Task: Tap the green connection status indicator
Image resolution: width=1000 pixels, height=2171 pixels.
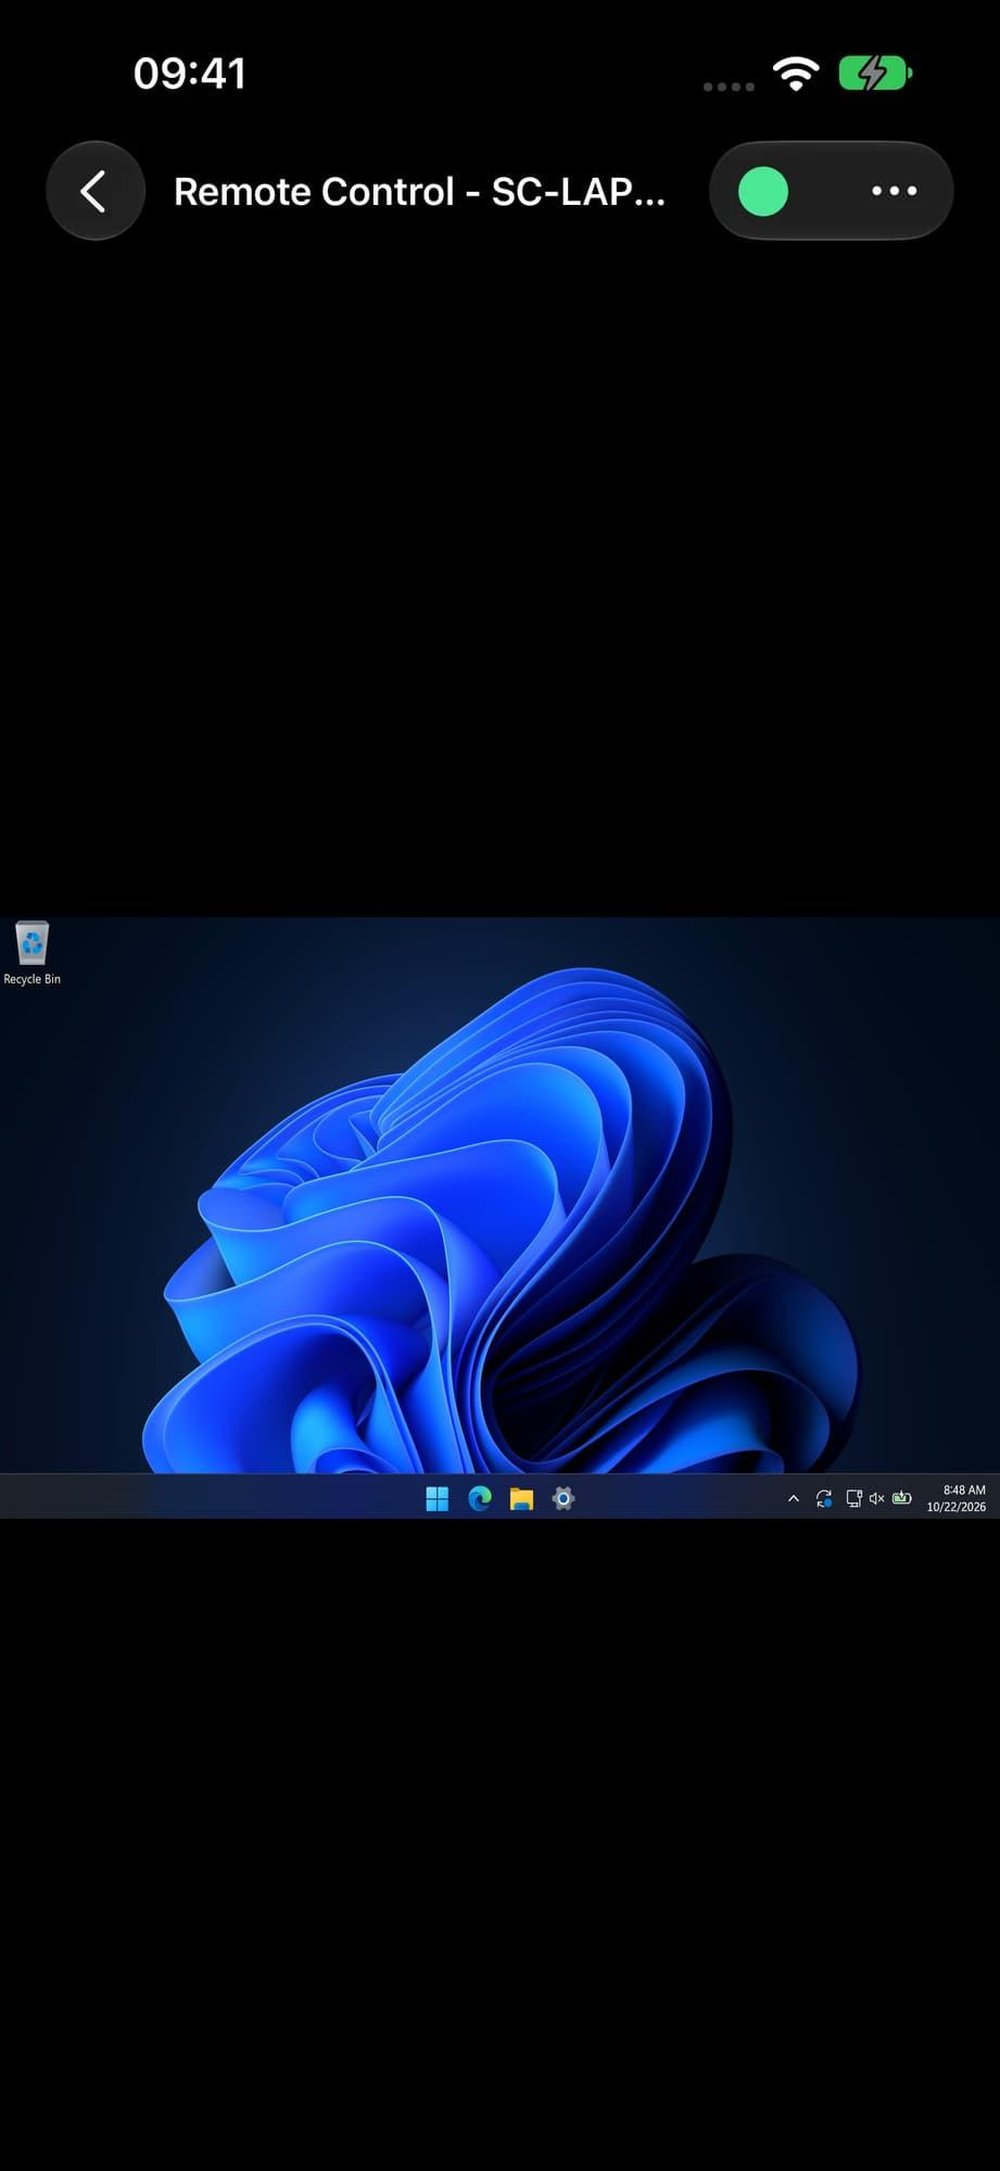Action: (x=763, y=191)
